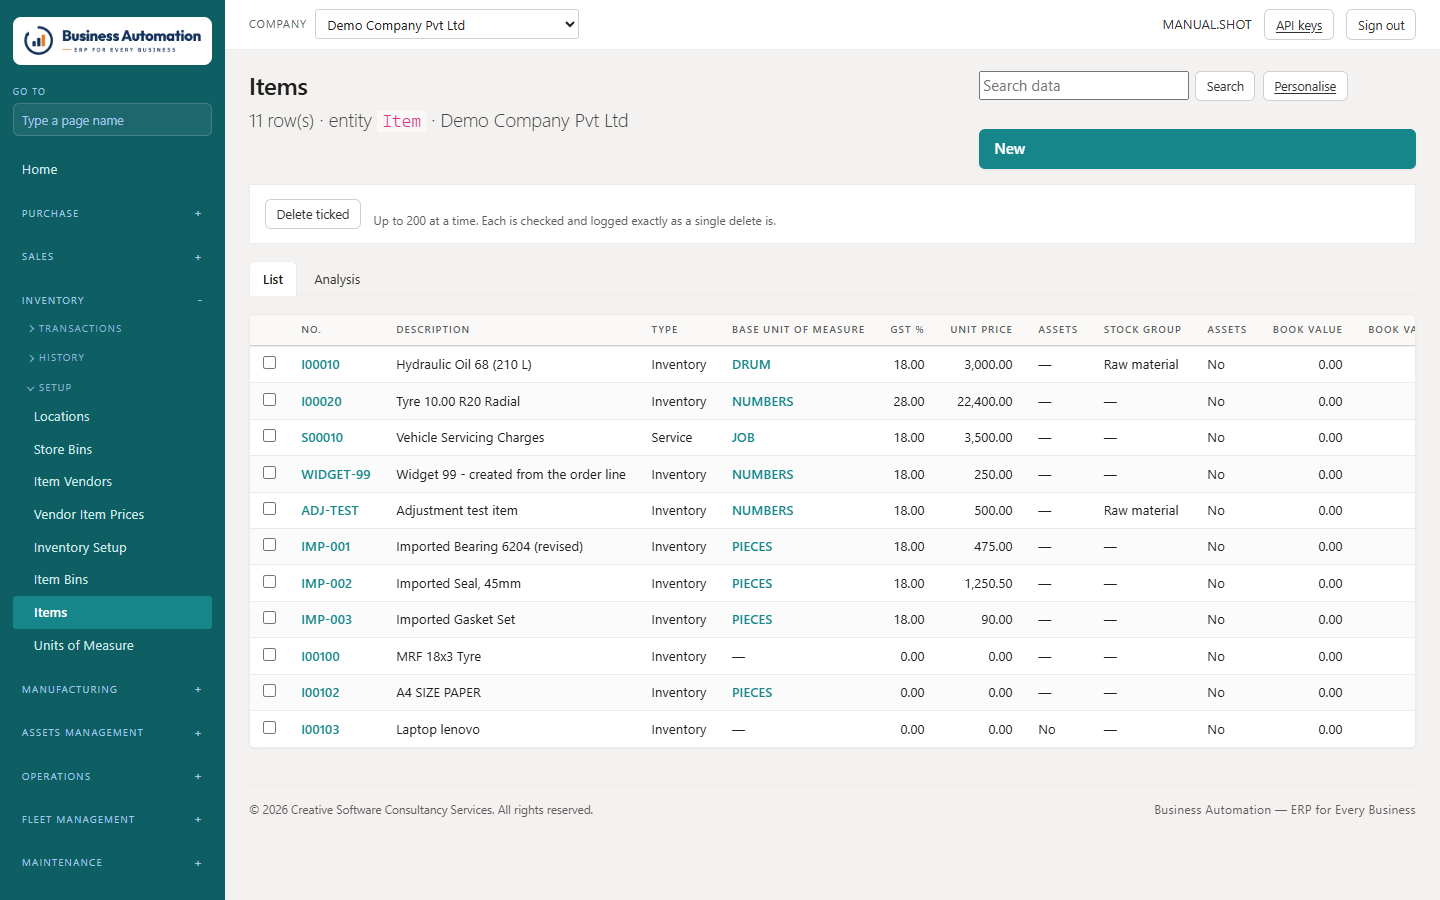The width and height of the screenshot is (1440, 900).
Task: Tick the A4 SIZE PAPER row checkbox
Action: click(269, 691)
